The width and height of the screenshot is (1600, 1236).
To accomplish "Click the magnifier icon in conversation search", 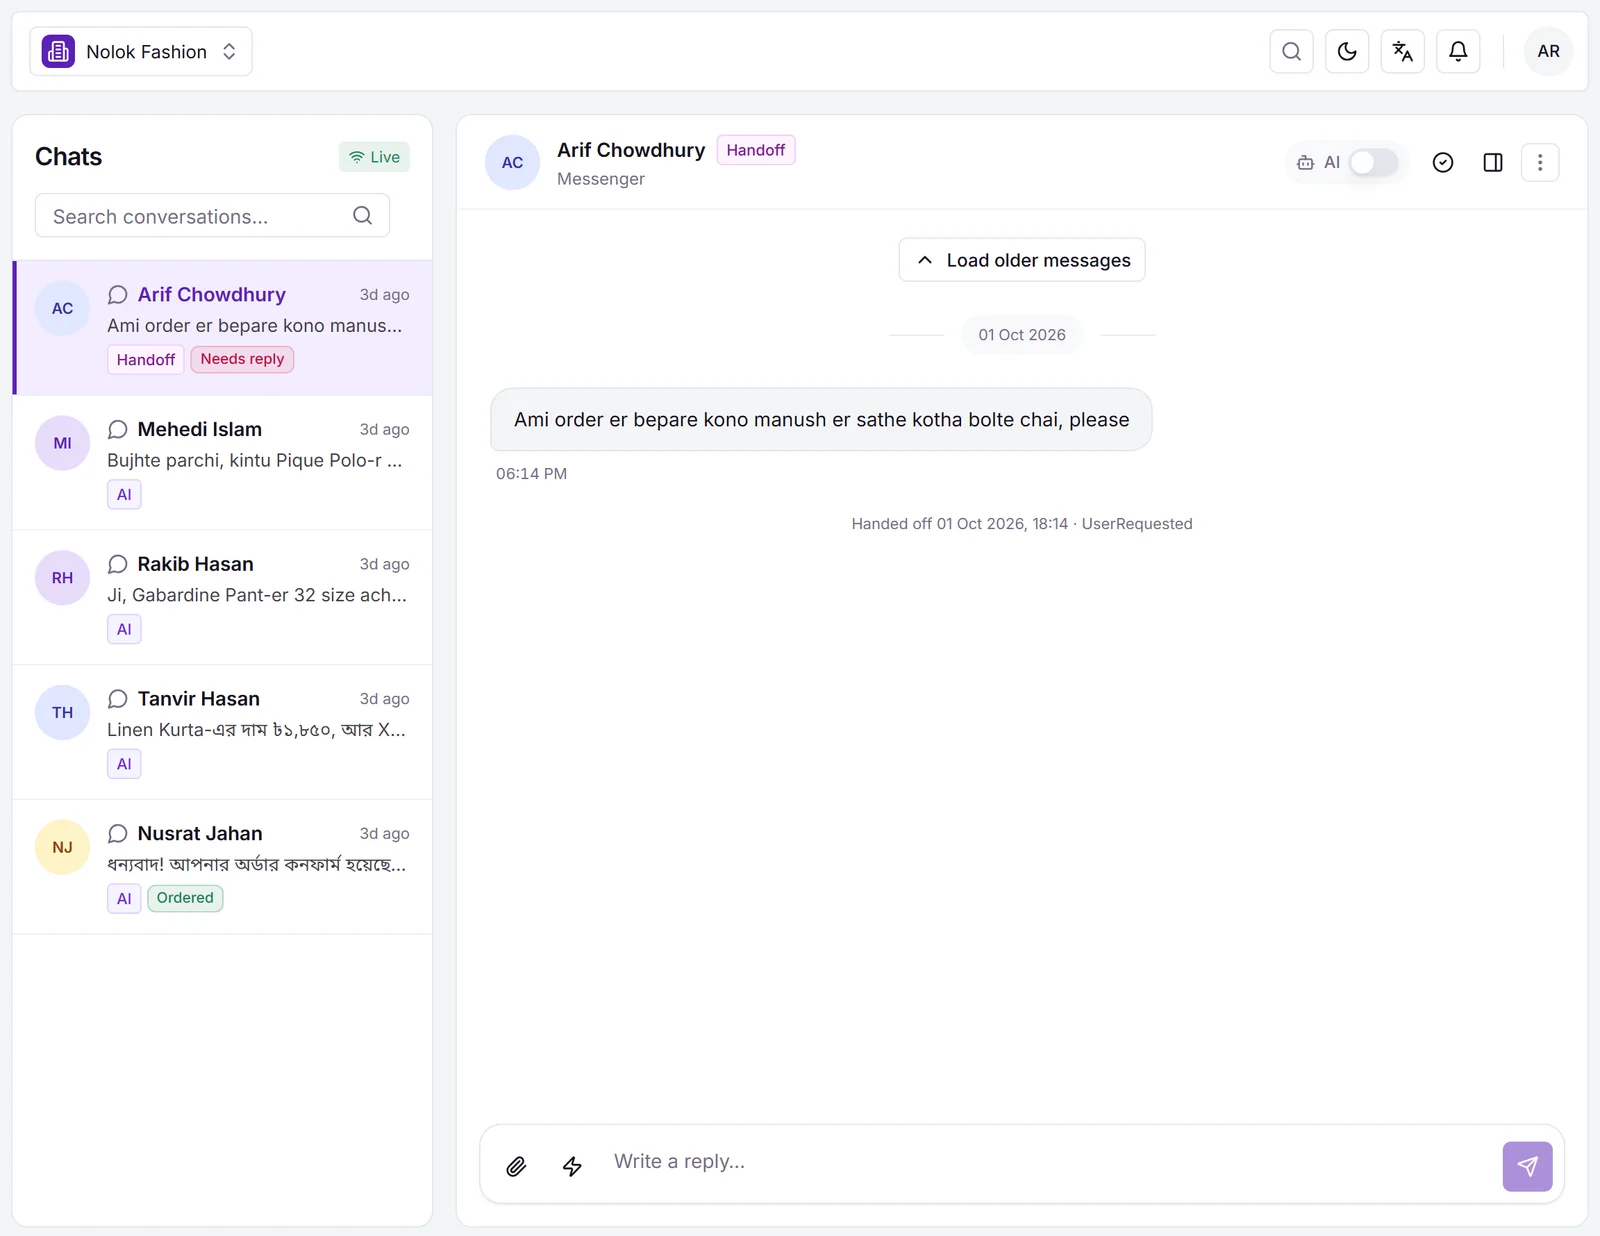I will pyautogui.click(x=363, y=216).
